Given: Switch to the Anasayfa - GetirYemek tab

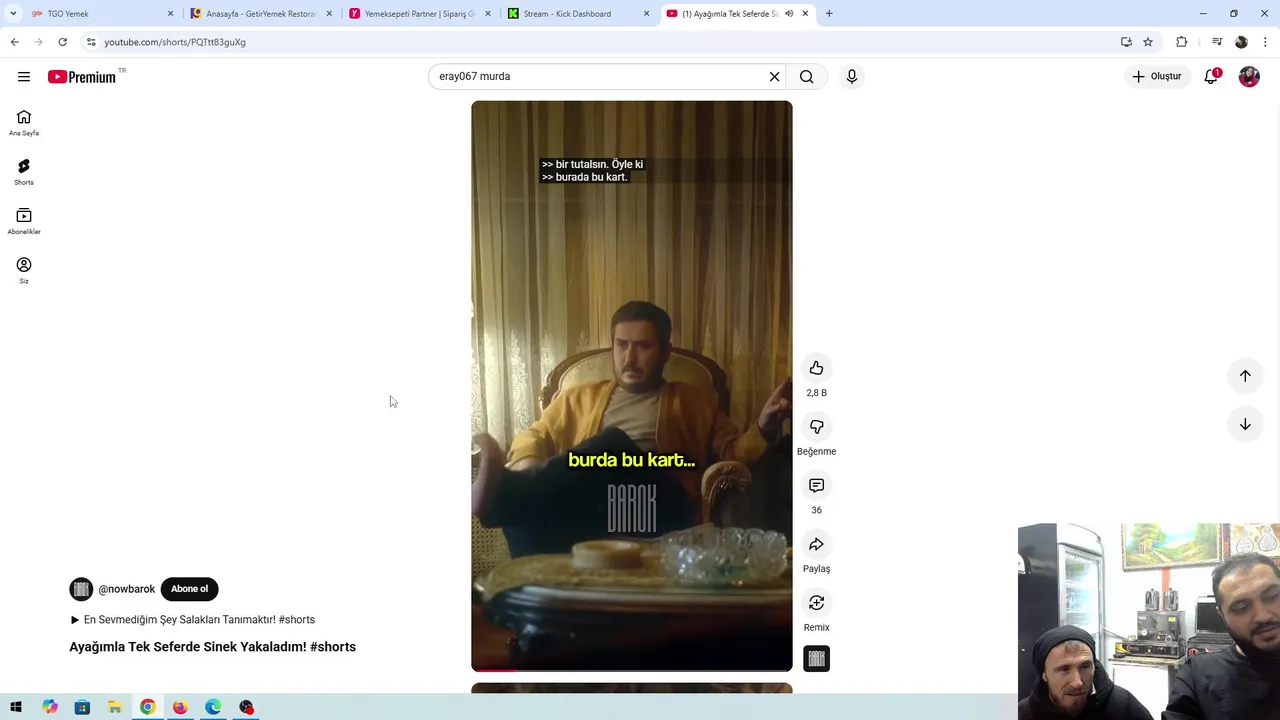Looking at the screenshot, I should pyautogui.click(x=260, y=14).
